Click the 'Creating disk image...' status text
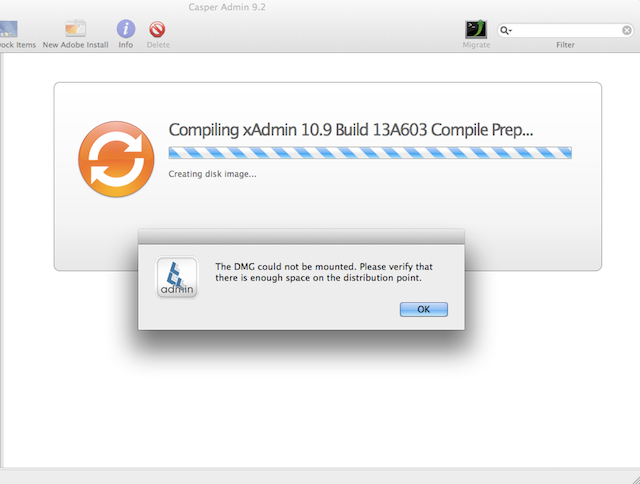 212,174
